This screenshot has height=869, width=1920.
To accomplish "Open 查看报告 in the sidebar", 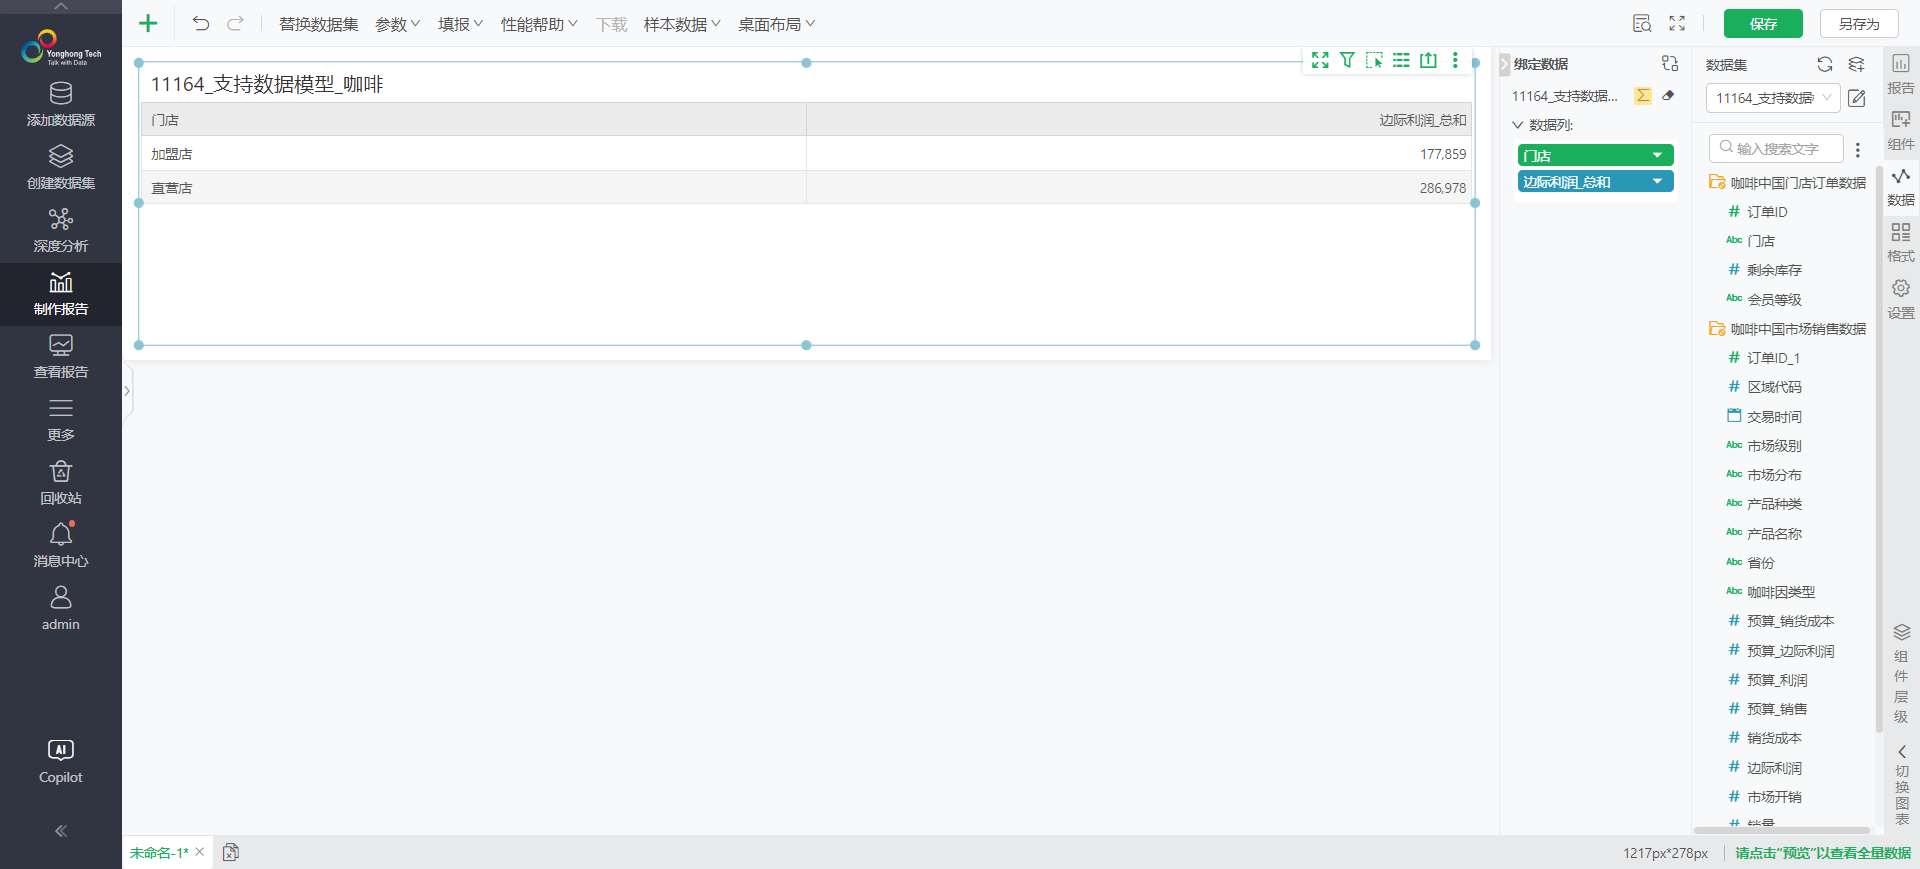I will (61, 357).
